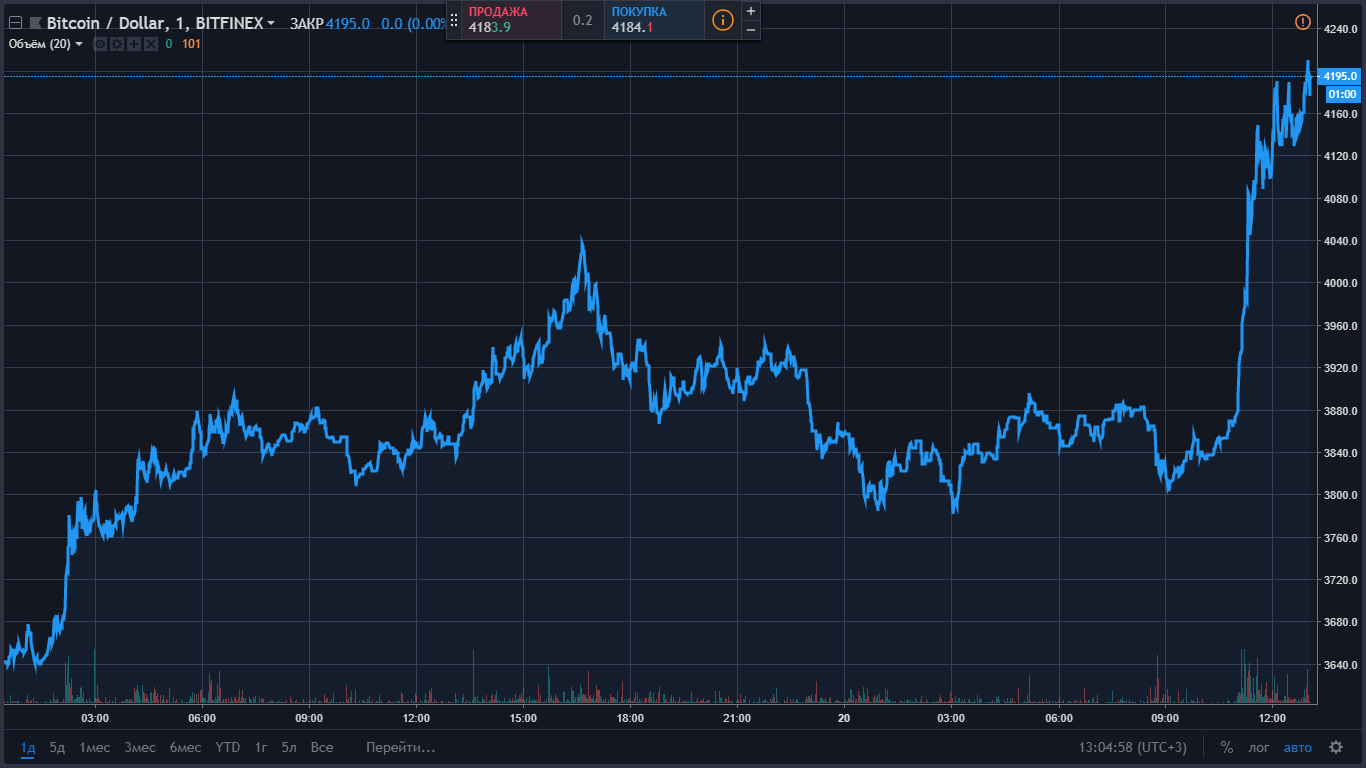Screen dimensions: 1366x768
Task: Click the 01:00 countdown label
Action: (x=1342, y=94)
